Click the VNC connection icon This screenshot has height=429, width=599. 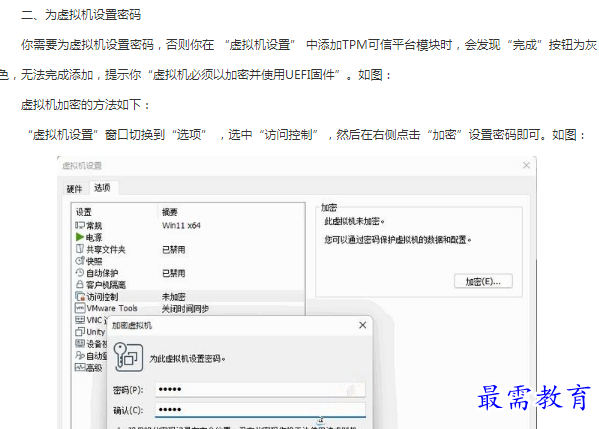point(80,320)
